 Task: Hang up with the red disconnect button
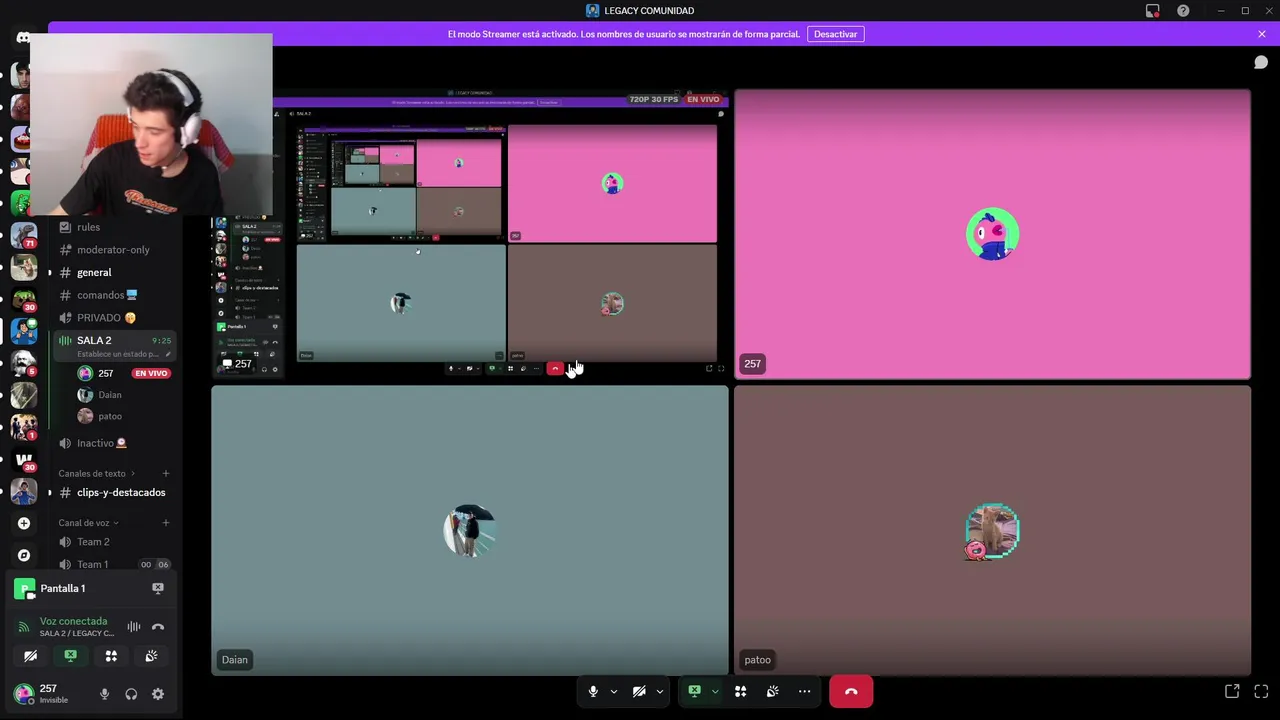pyautogui.click(x=851, y=691)
